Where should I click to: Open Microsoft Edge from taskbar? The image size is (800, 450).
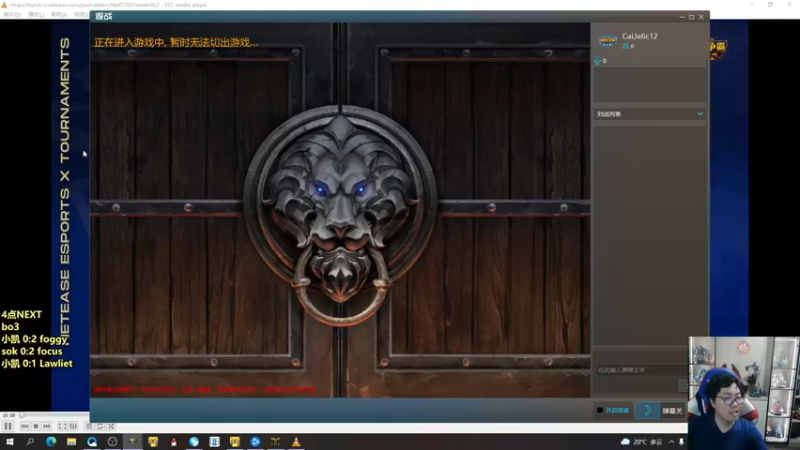51,442
